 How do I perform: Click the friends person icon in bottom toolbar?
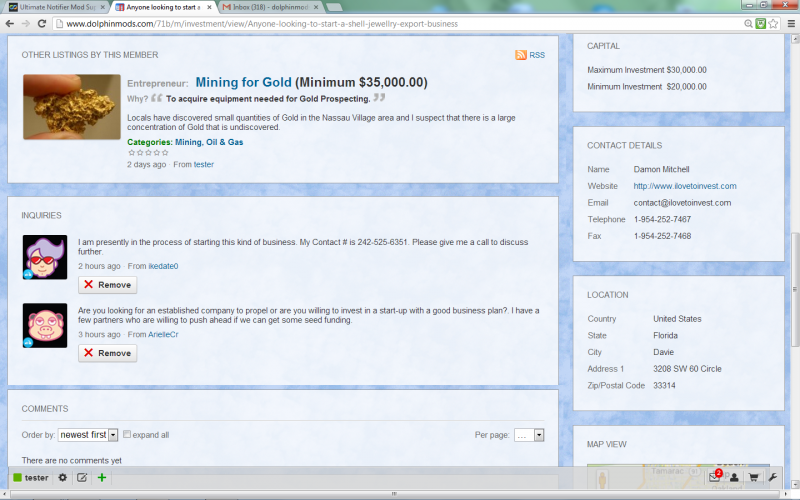734,478
